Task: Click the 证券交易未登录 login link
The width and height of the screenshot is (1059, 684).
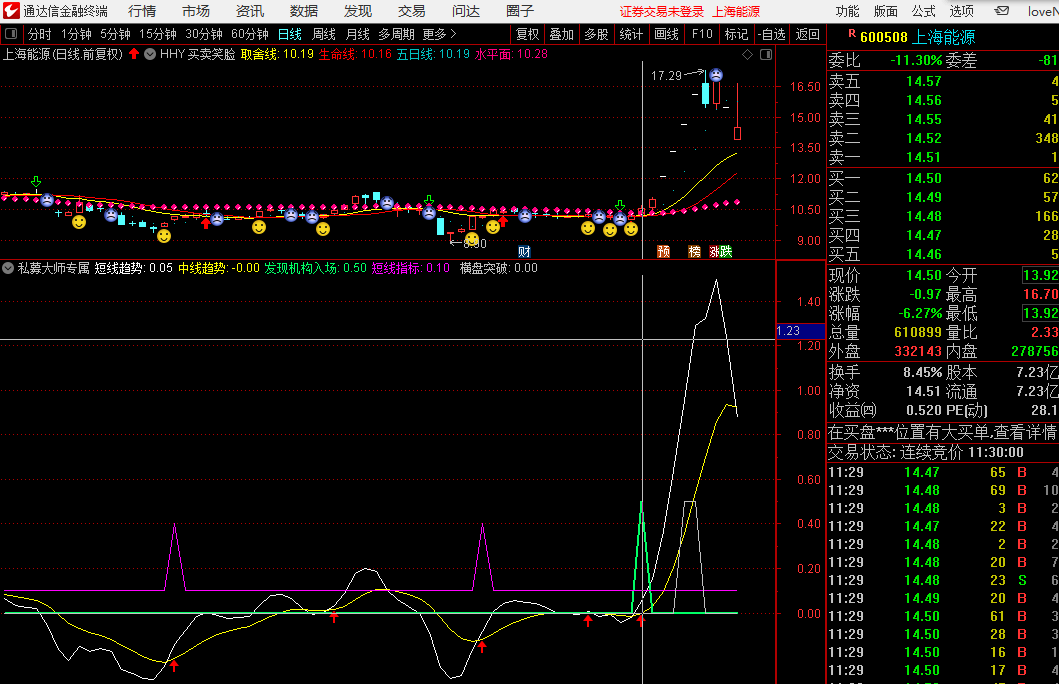Action: point(662,12)
